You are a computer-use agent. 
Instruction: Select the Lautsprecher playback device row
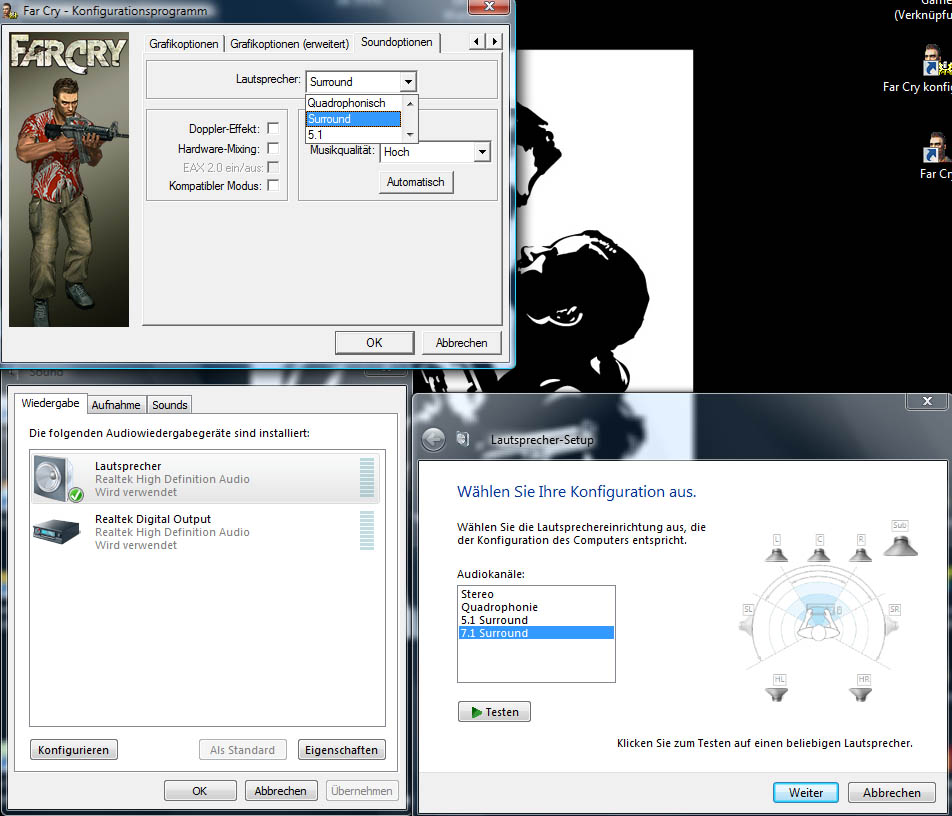205,478
